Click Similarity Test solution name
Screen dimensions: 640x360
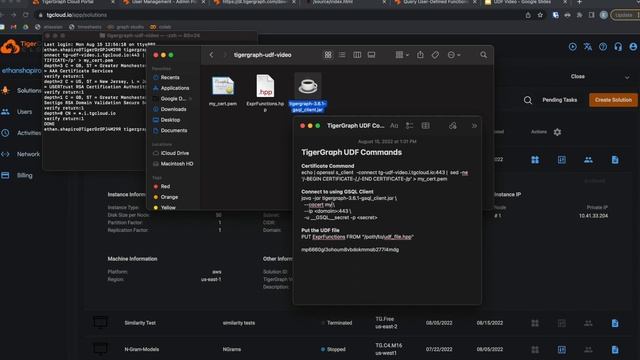[x=140, y=323]
